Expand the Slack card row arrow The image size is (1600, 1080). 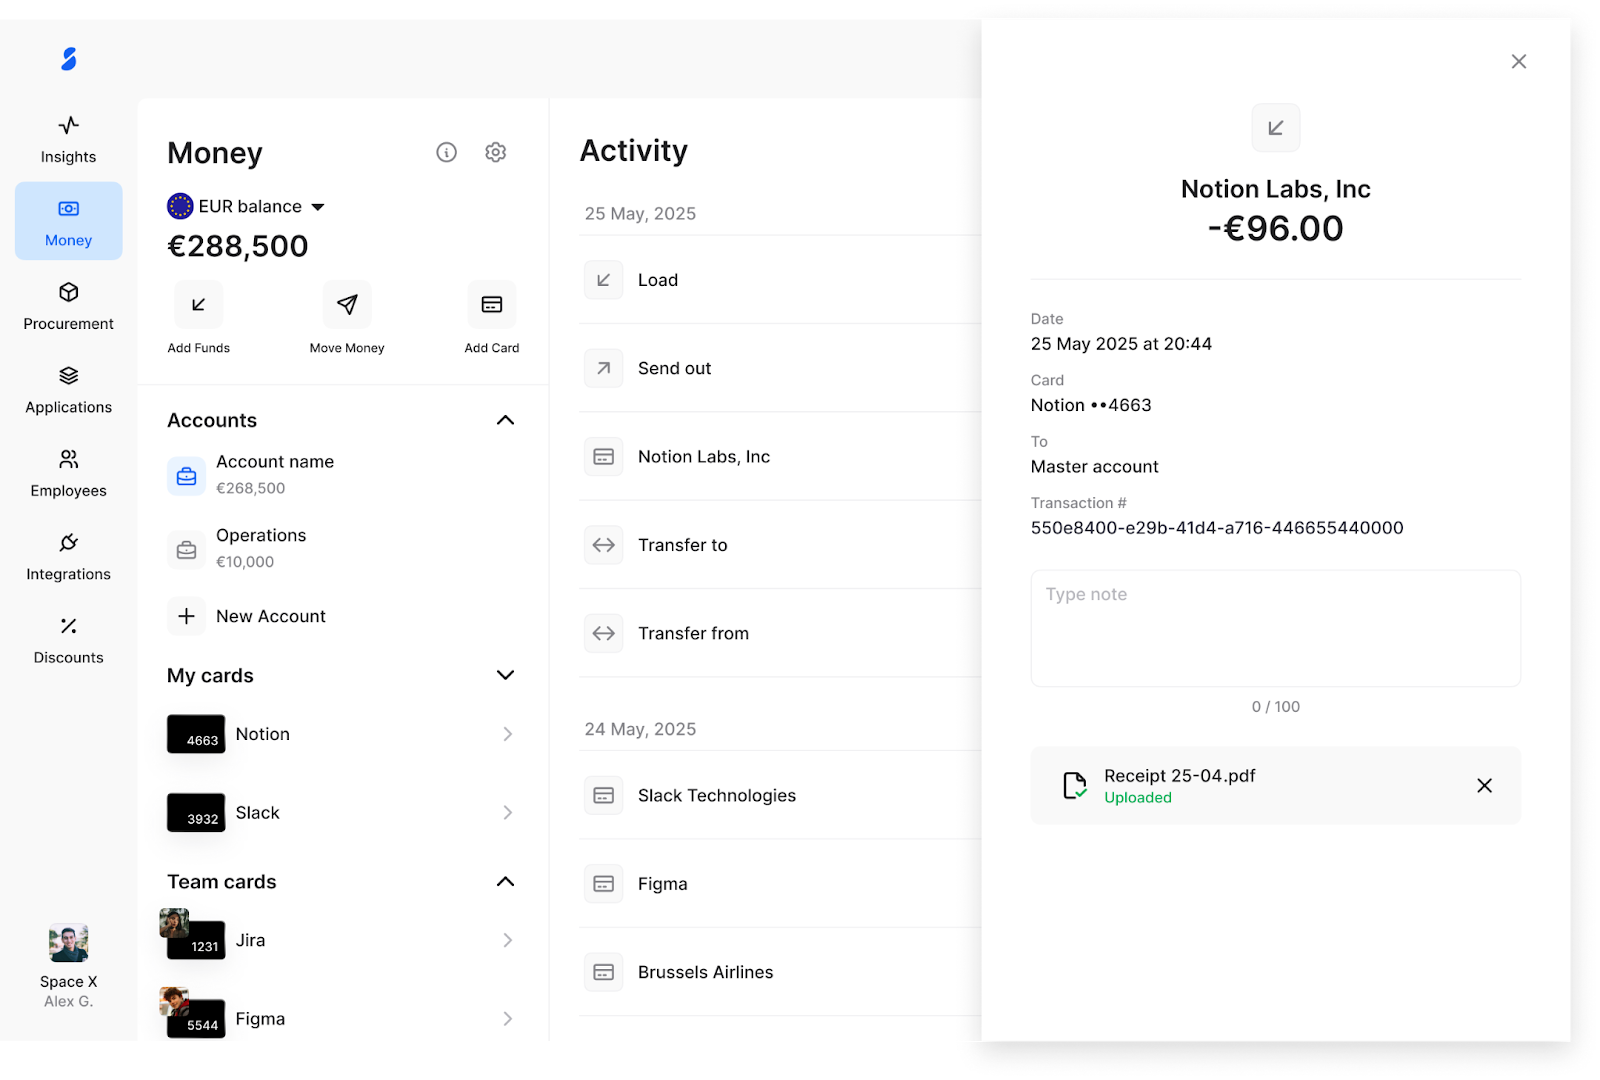point(508,813)
